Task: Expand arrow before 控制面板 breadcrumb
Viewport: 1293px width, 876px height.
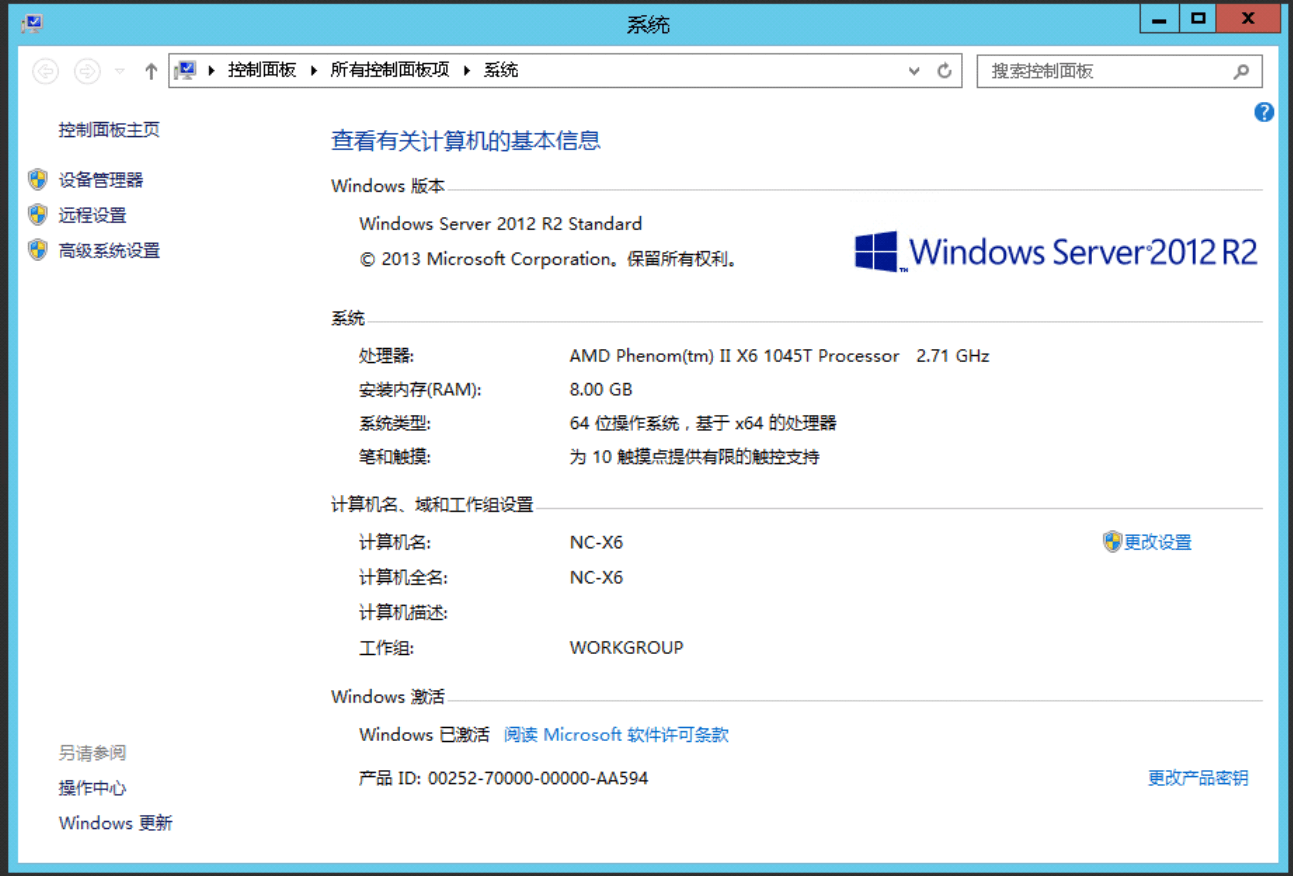Action: tap(212, 70)
